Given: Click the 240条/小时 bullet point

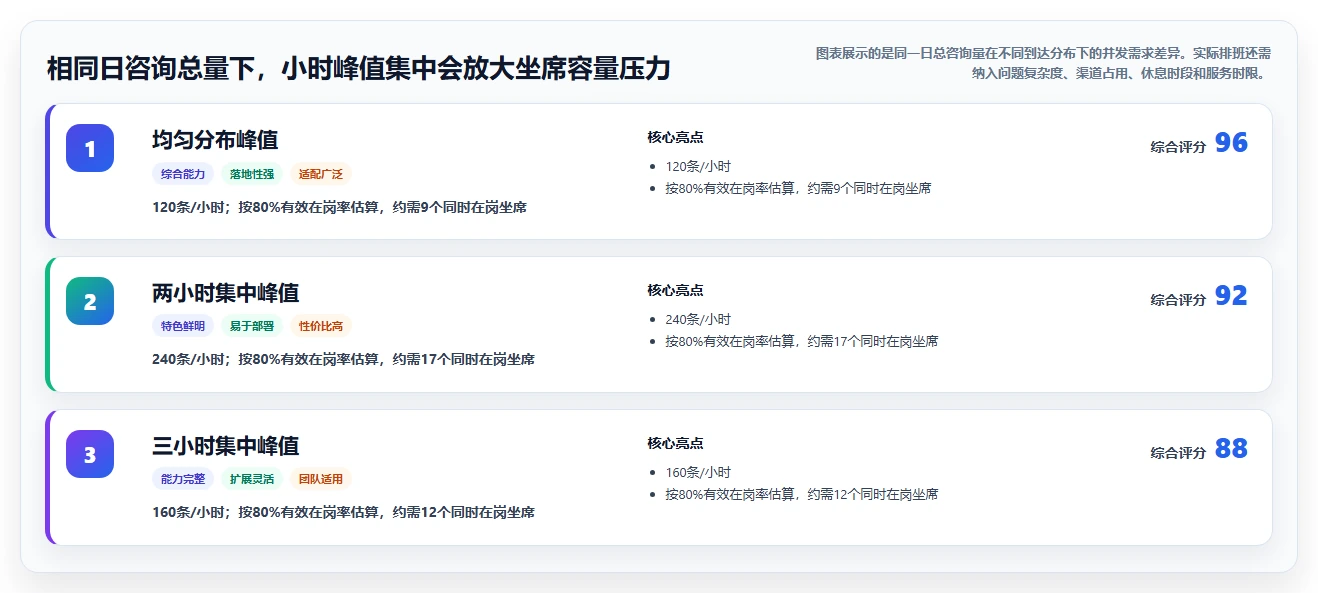Looking at the screenshot, I should (x=698, y=320).
